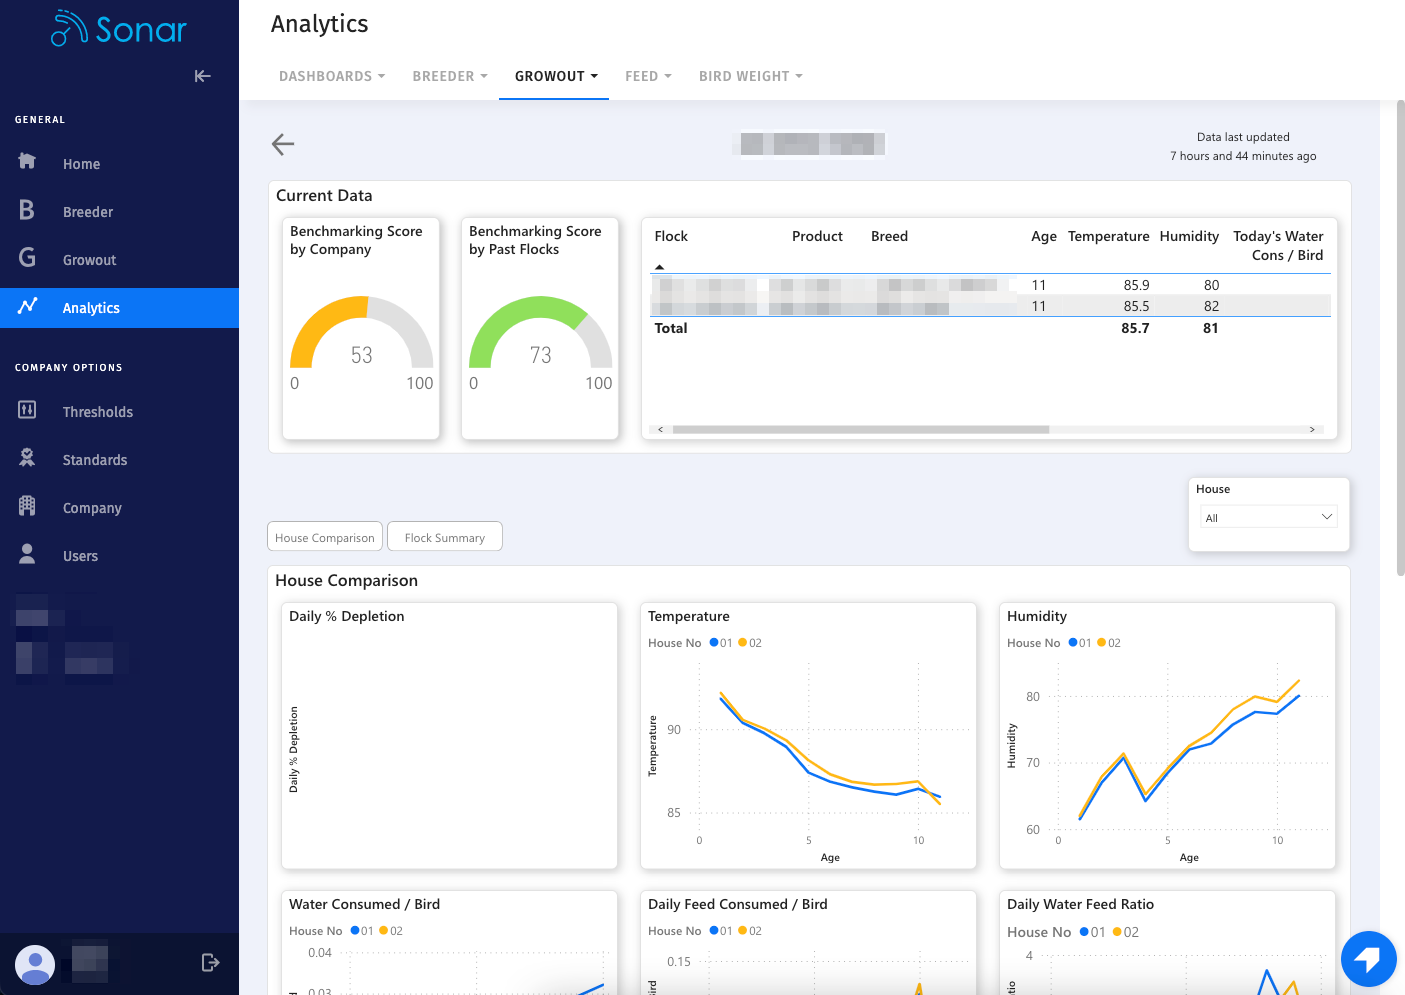Click the Standards ribbon icon

tap(27, 458)
